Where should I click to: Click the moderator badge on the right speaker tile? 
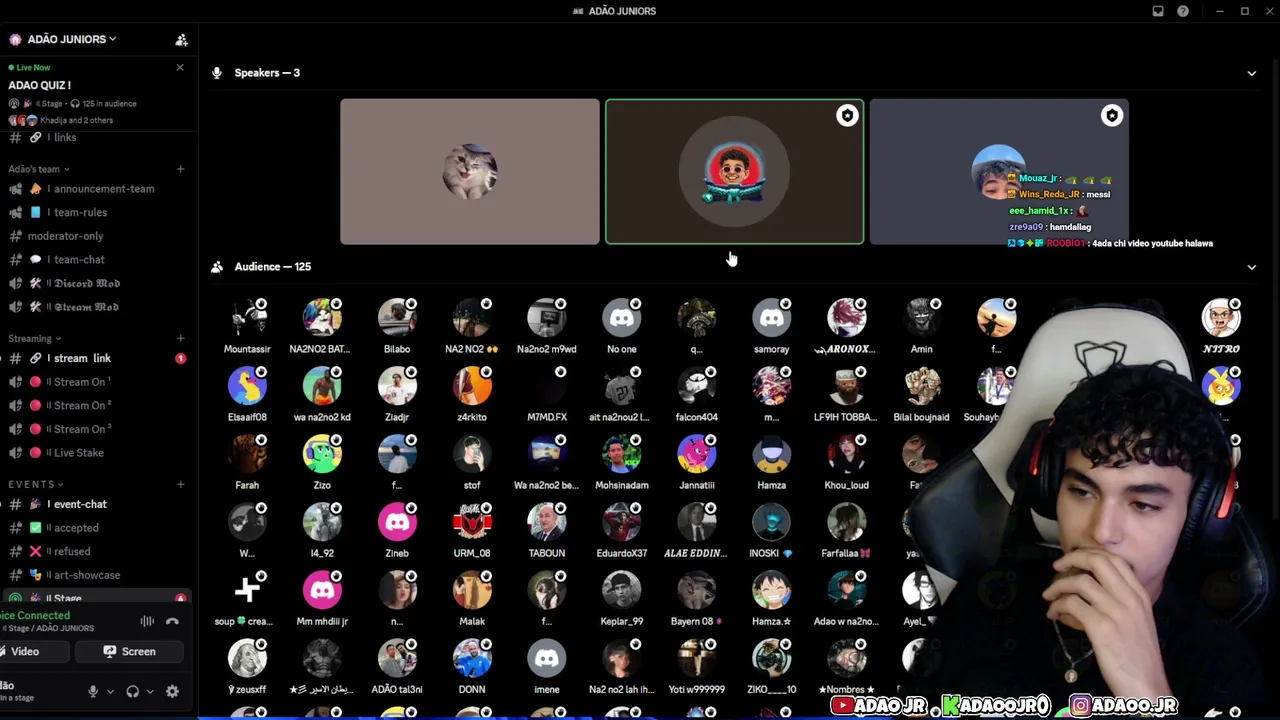pyautogui.click(x=1112, y=116)
